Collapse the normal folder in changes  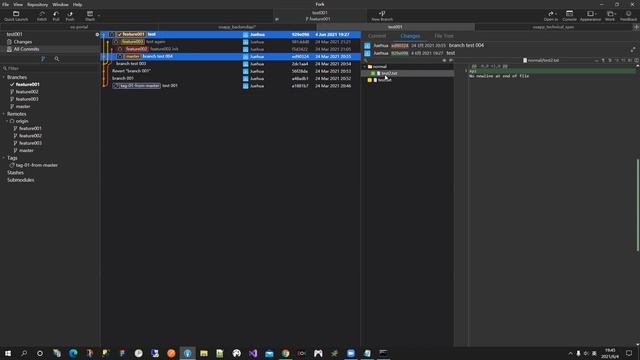pyautogui.click(x=365, y=67)
